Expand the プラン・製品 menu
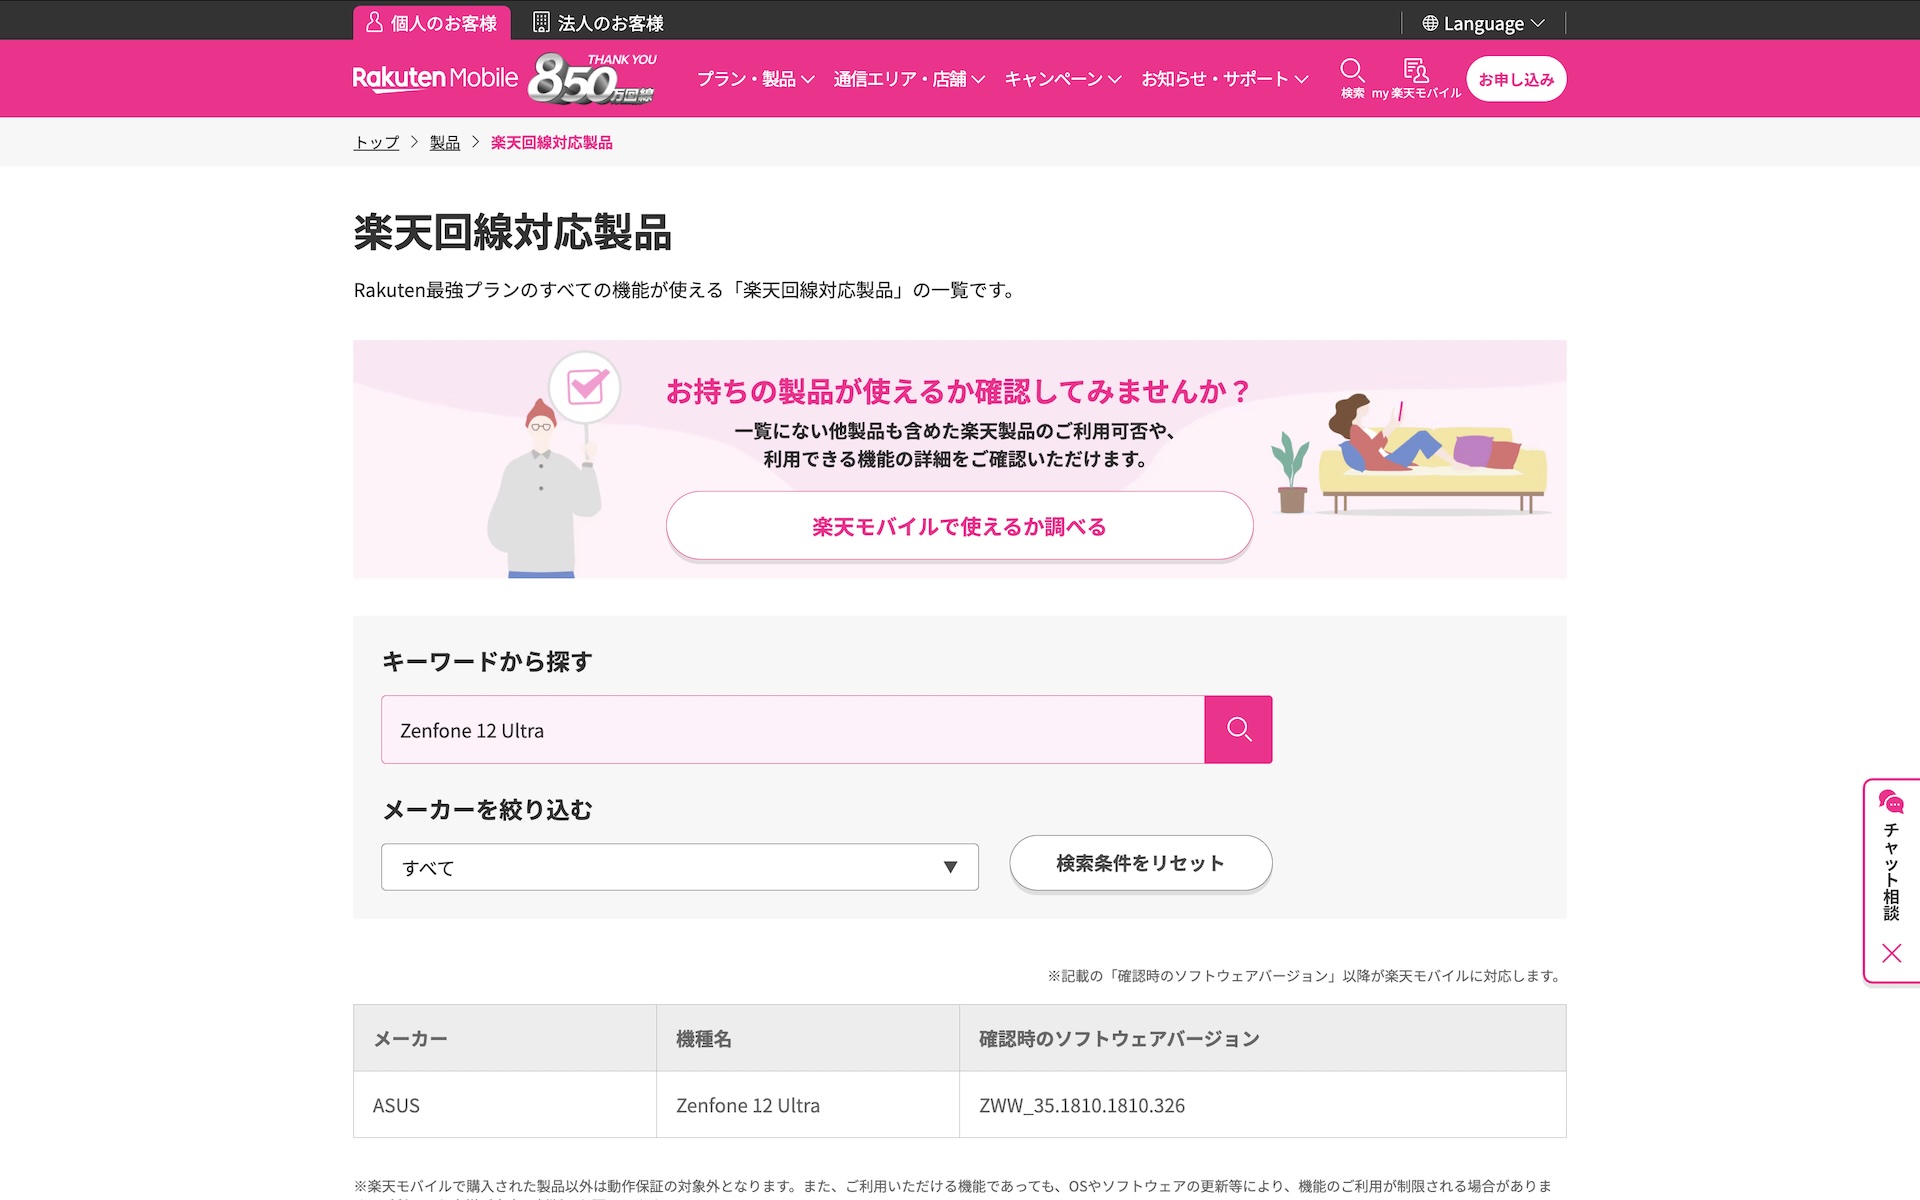Image resolution: width=1920 pixels, height=1200 pixels. [x=755, y=79]
